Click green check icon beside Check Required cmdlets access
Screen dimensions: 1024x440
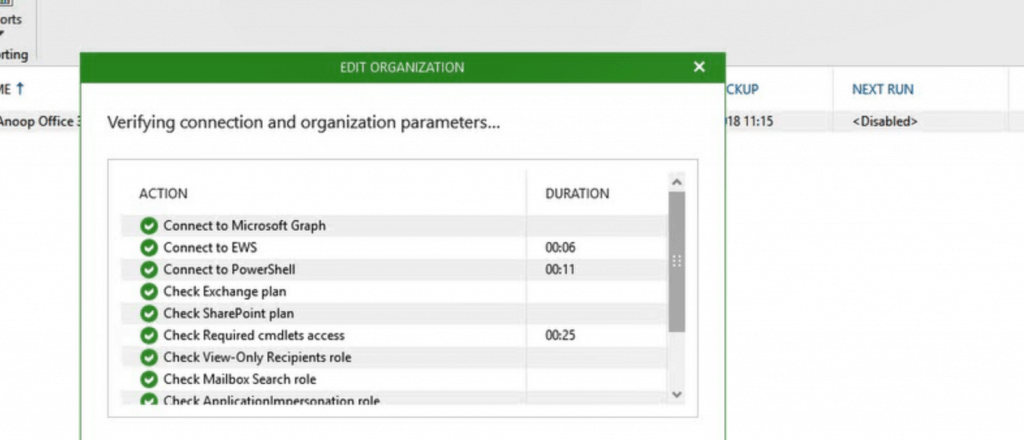(149, 336)
